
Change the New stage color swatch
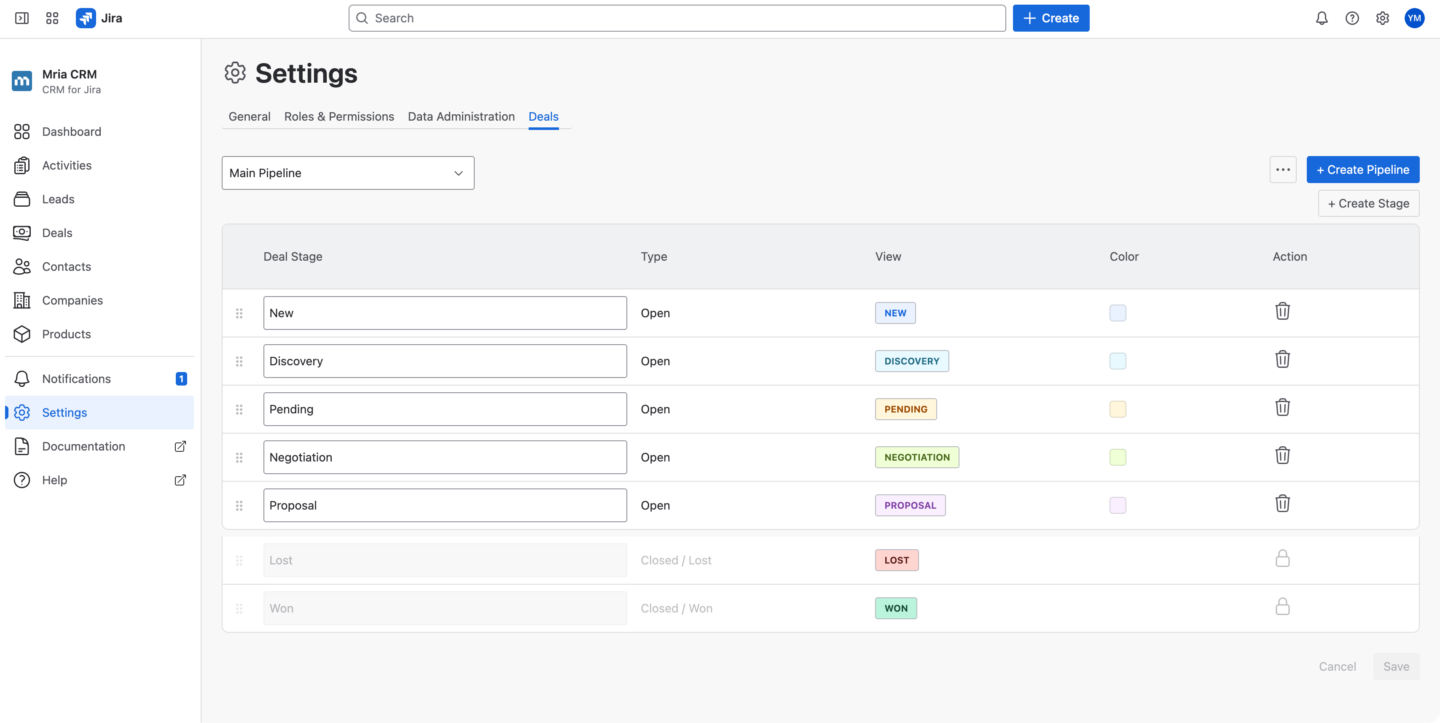(1117, 313)
